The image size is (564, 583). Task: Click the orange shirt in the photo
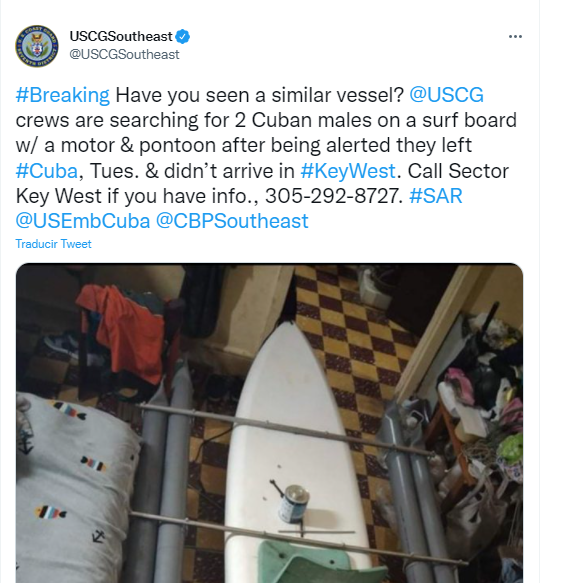pos(124,333)
